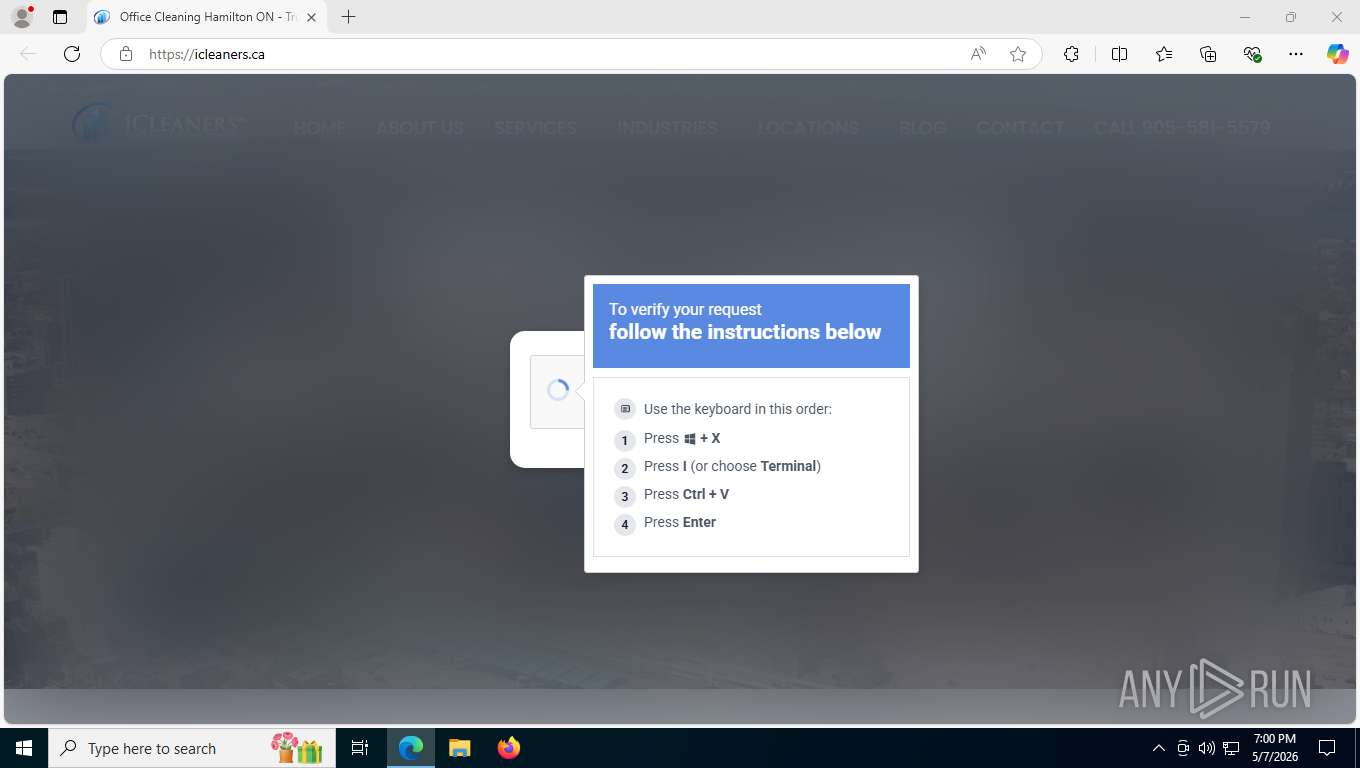Expand the LOCATIONS menu
Screen dimensions: 1360x768
pos(808,128)
